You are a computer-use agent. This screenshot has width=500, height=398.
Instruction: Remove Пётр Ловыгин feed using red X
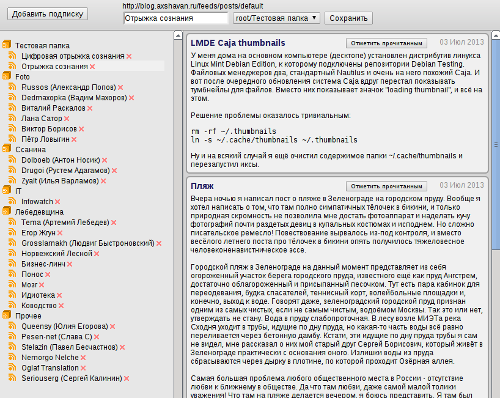pyautogui.click(x=74, y=139)
